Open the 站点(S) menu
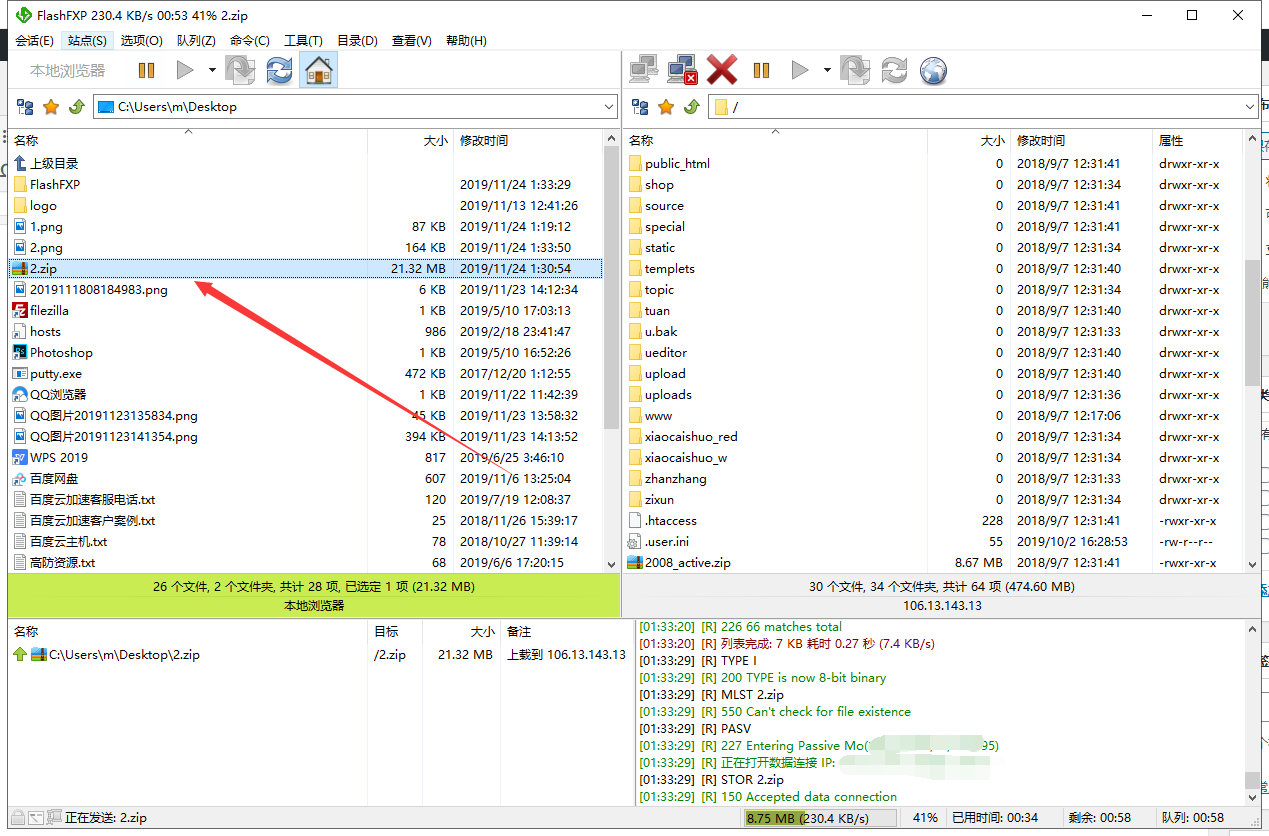The width and height of the screenshot is (1269, 836). tap(87, 41)
